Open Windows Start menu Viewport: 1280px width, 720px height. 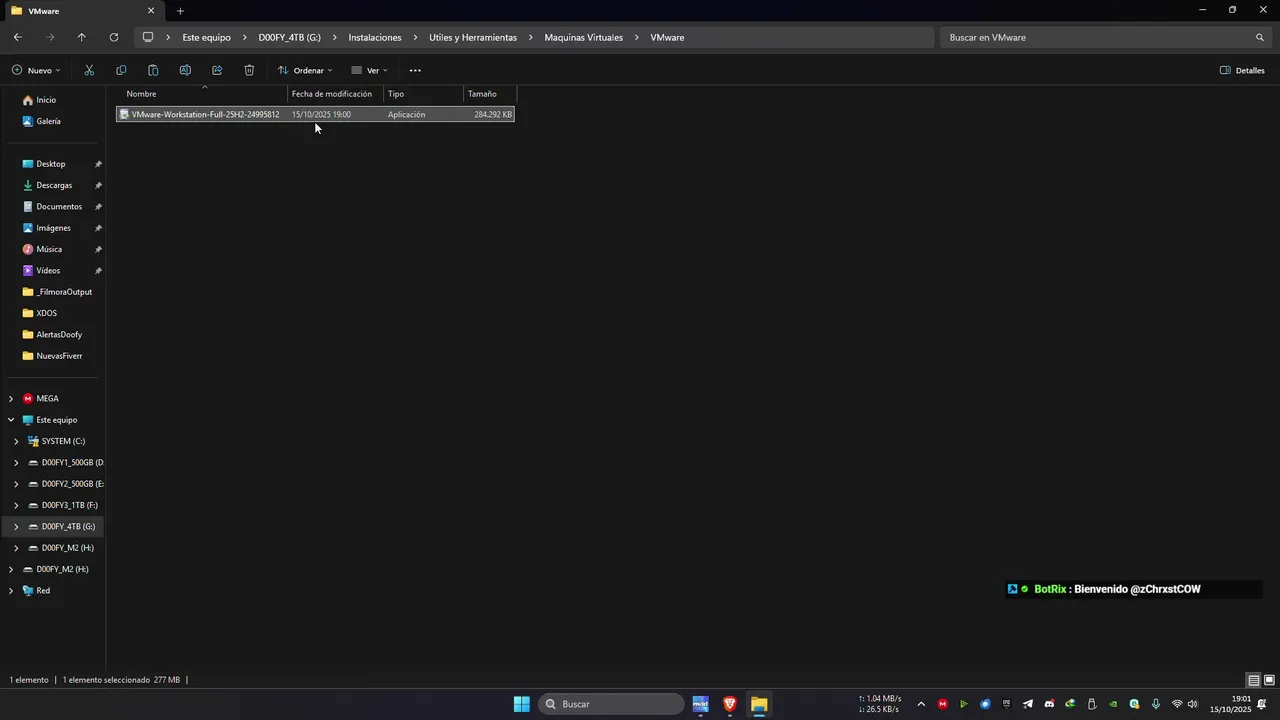click(522, 704)
